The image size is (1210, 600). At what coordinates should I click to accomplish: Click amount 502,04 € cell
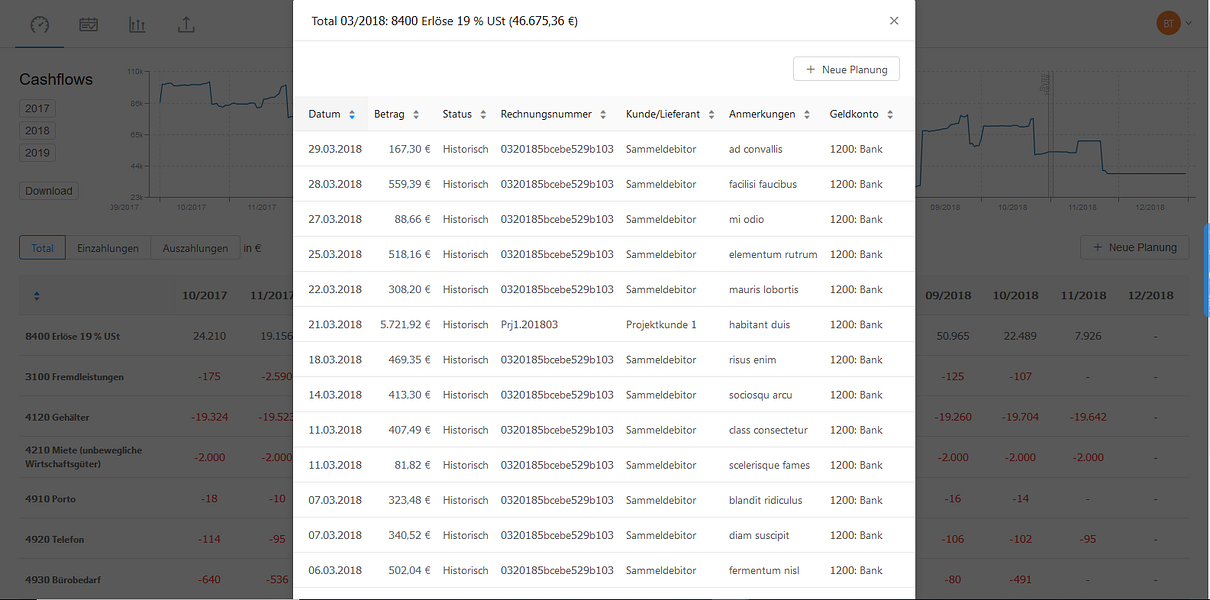point(410,570)
